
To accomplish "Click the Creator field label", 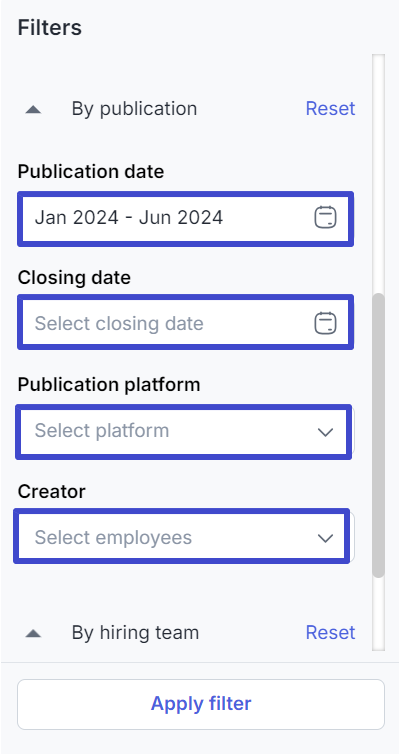I will 51,491.
